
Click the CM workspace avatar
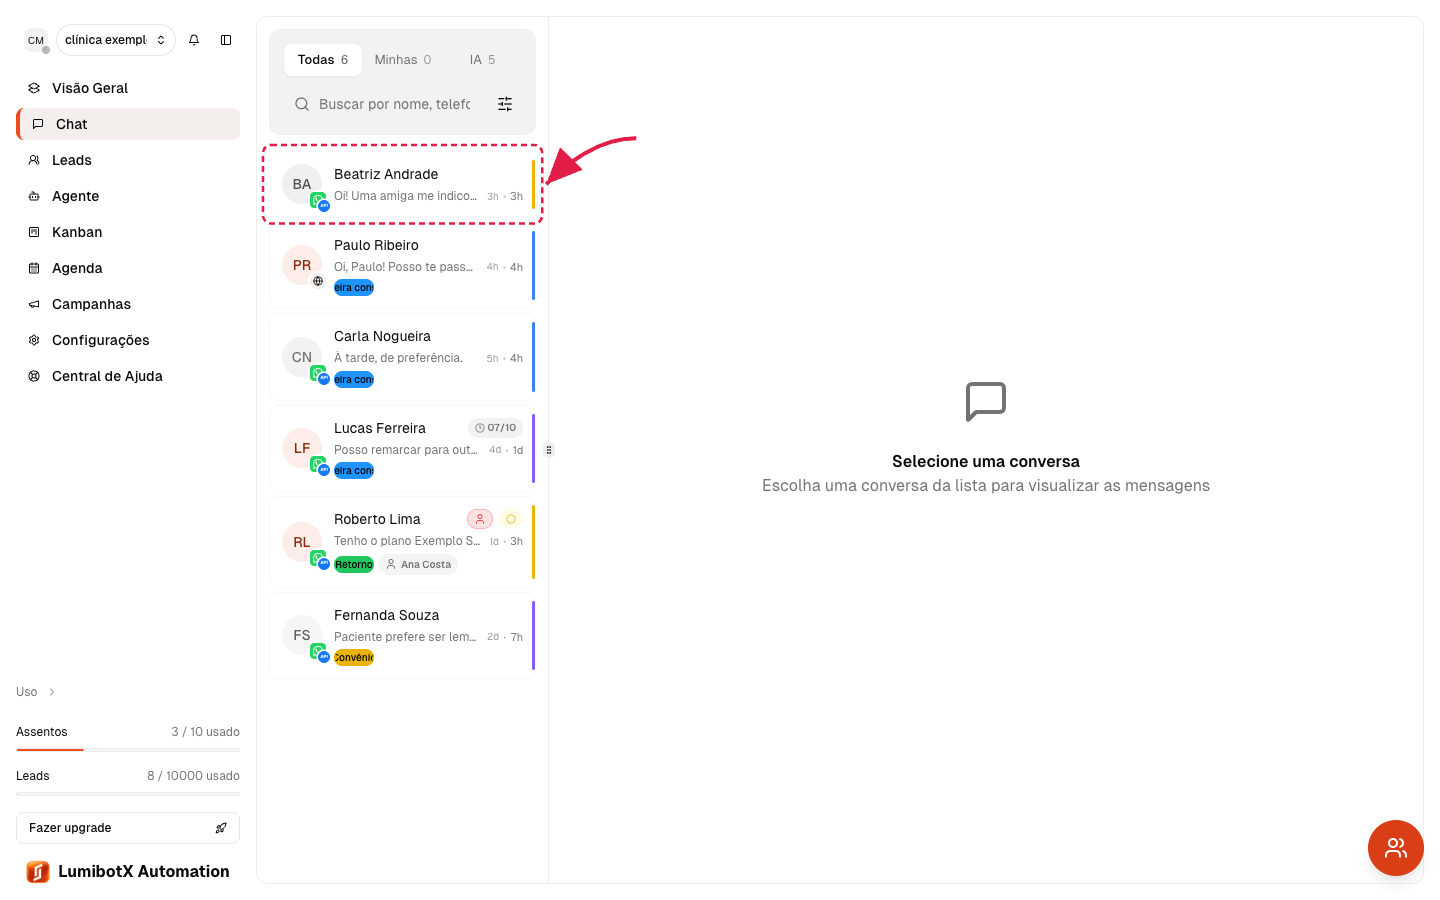(36, 40)
